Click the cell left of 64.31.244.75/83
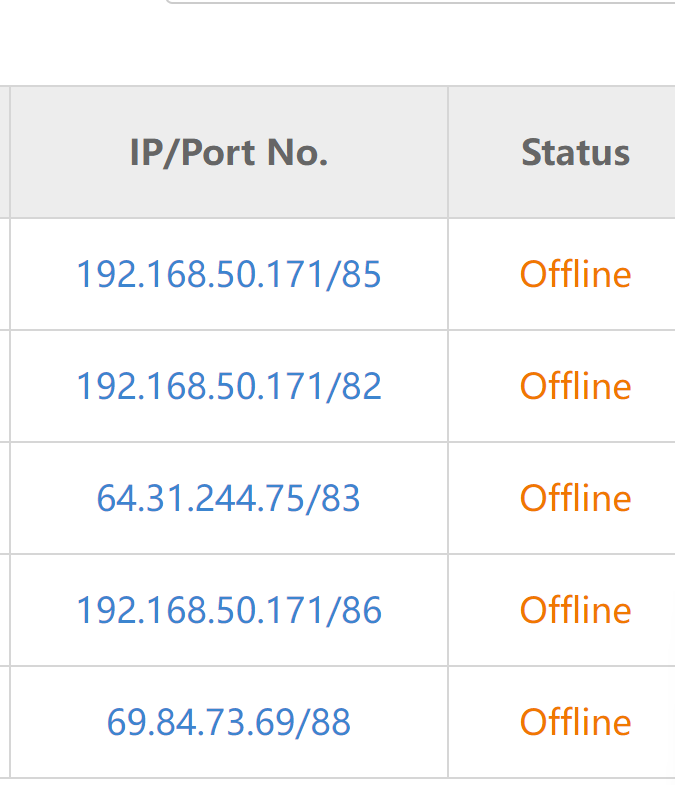This screenshot has width=675, height=785. click(4, 498)
